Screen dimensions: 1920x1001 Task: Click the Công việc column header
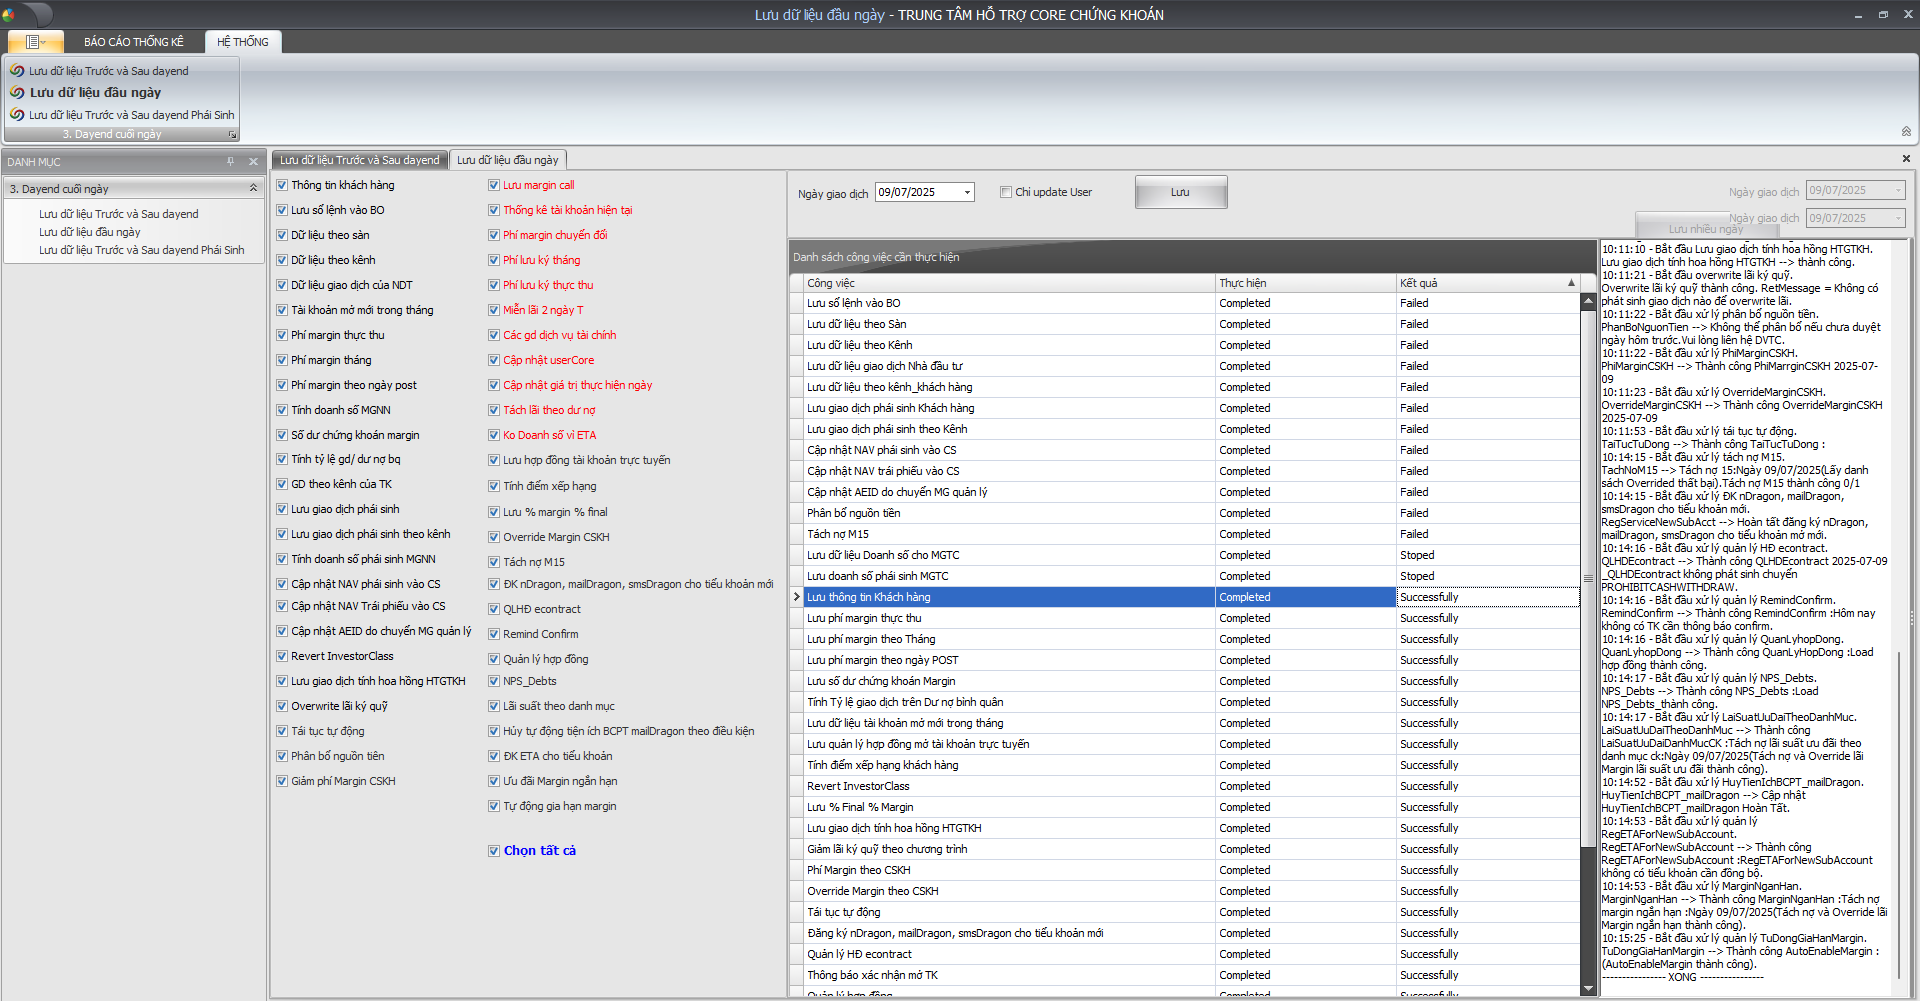coord(1009,283)
